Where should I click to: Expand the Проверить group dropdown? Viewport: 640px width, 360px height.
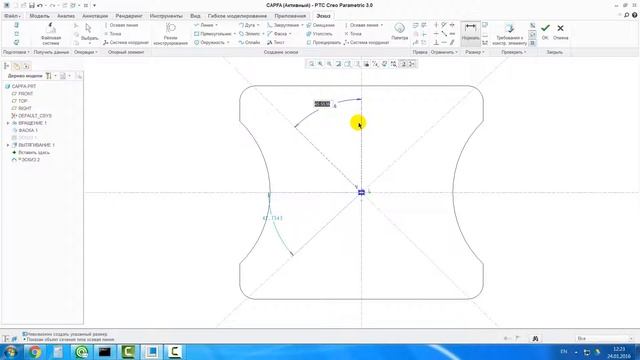[513, 52]
